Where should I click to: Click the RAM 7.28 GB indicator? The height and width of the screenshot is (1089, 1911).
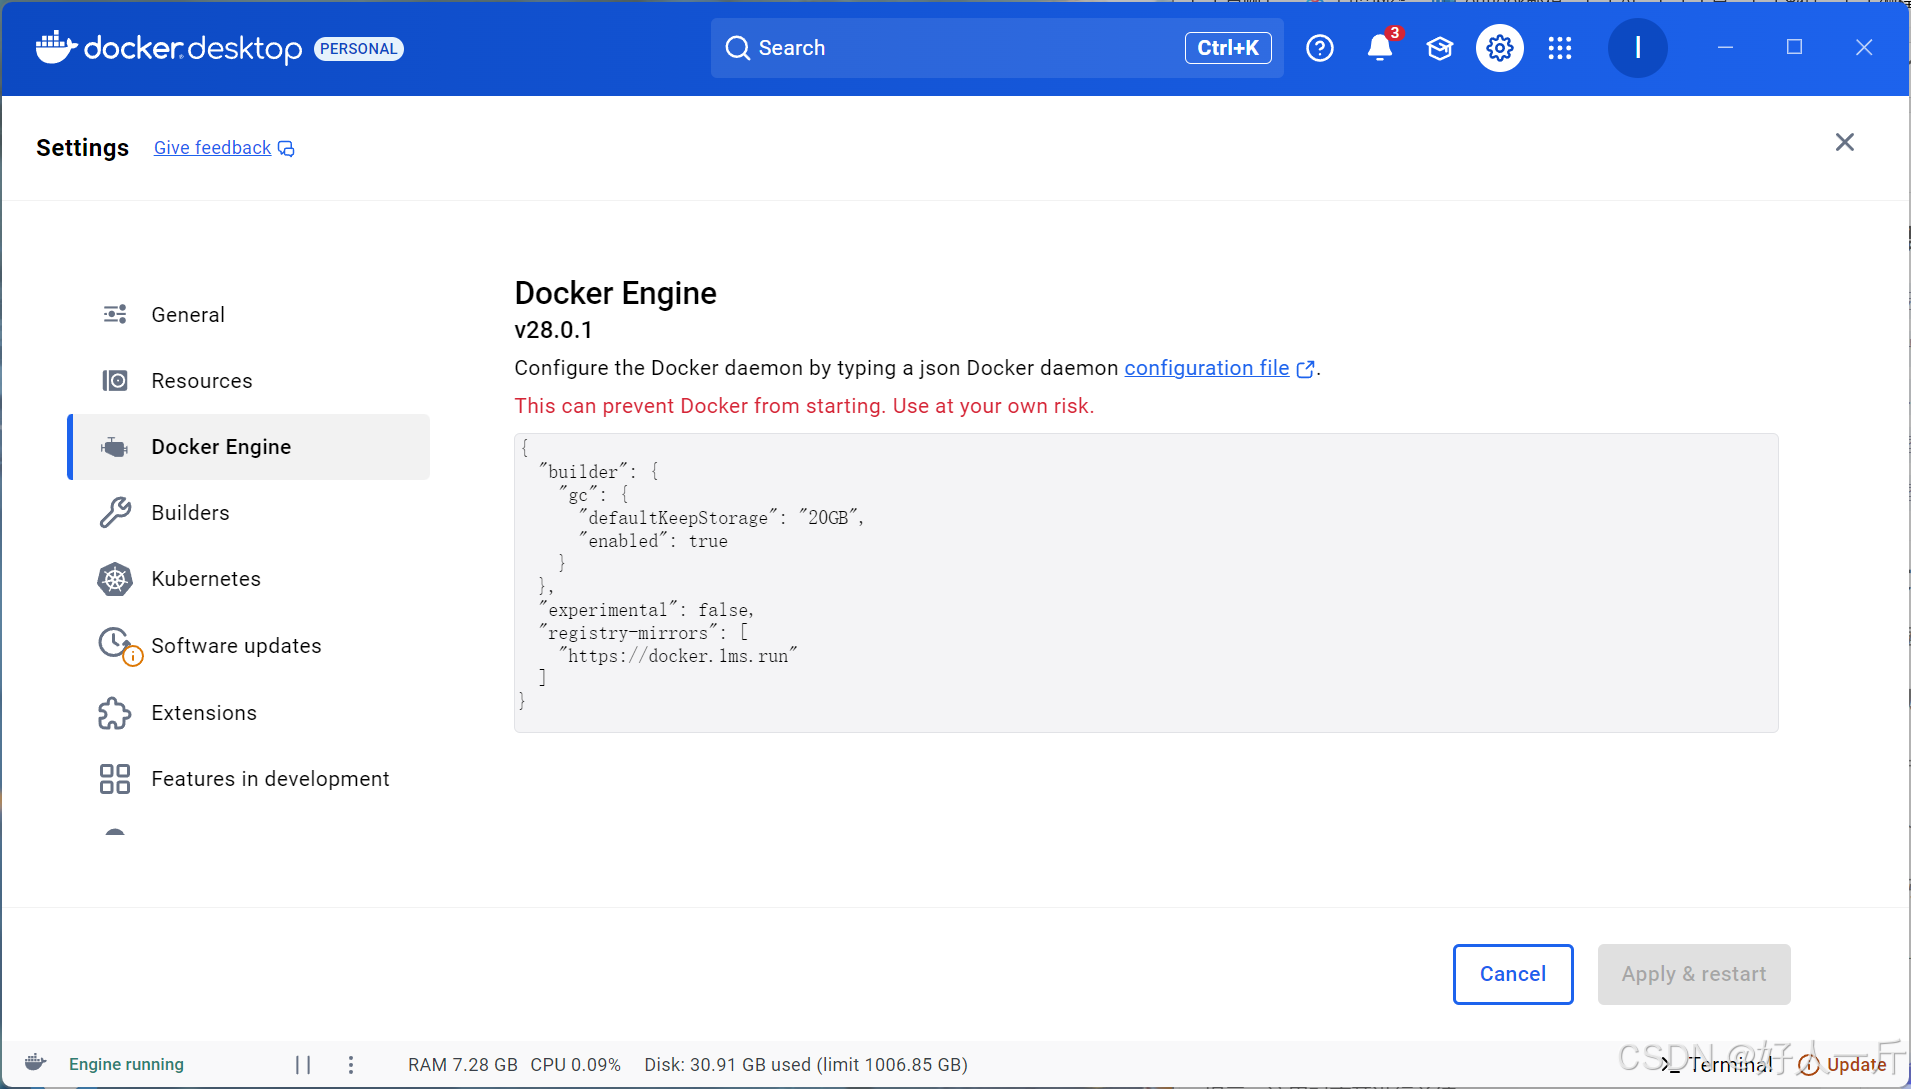point(463,1065)
